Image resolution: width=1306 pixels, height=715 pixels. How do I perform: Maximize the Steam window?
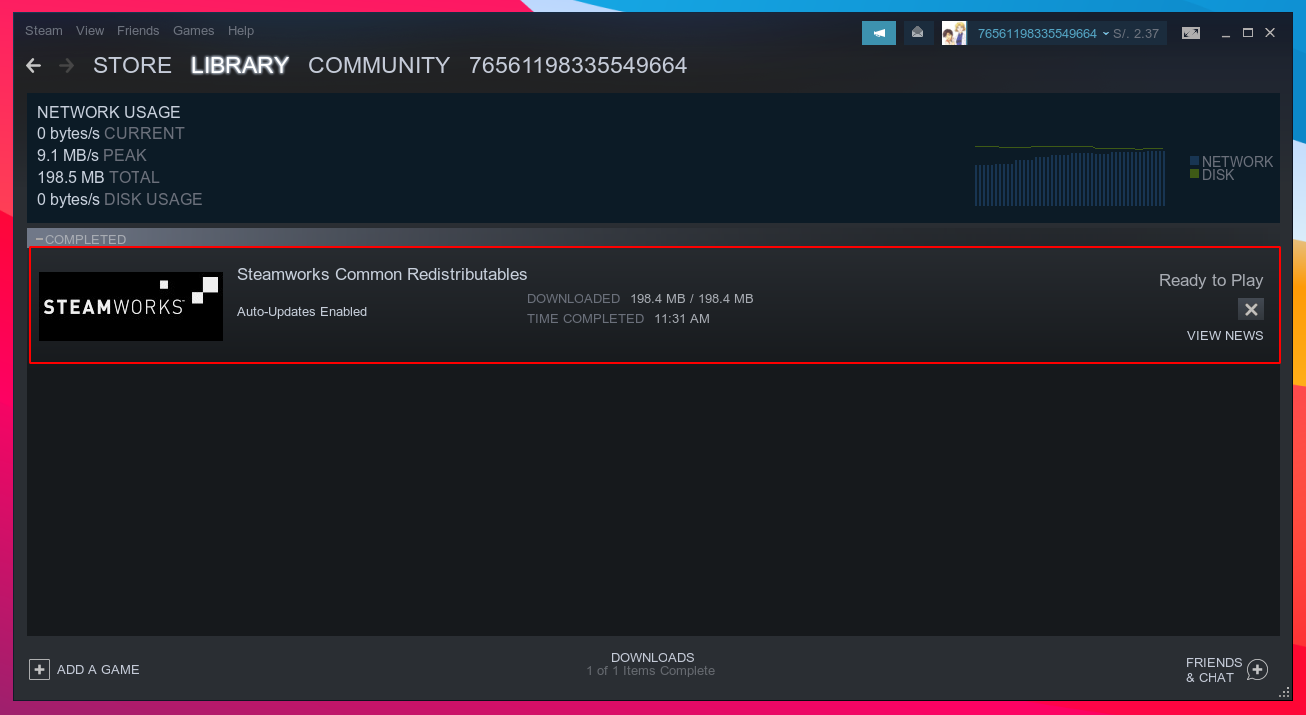pyautogui.click(x=1248, y=33)
